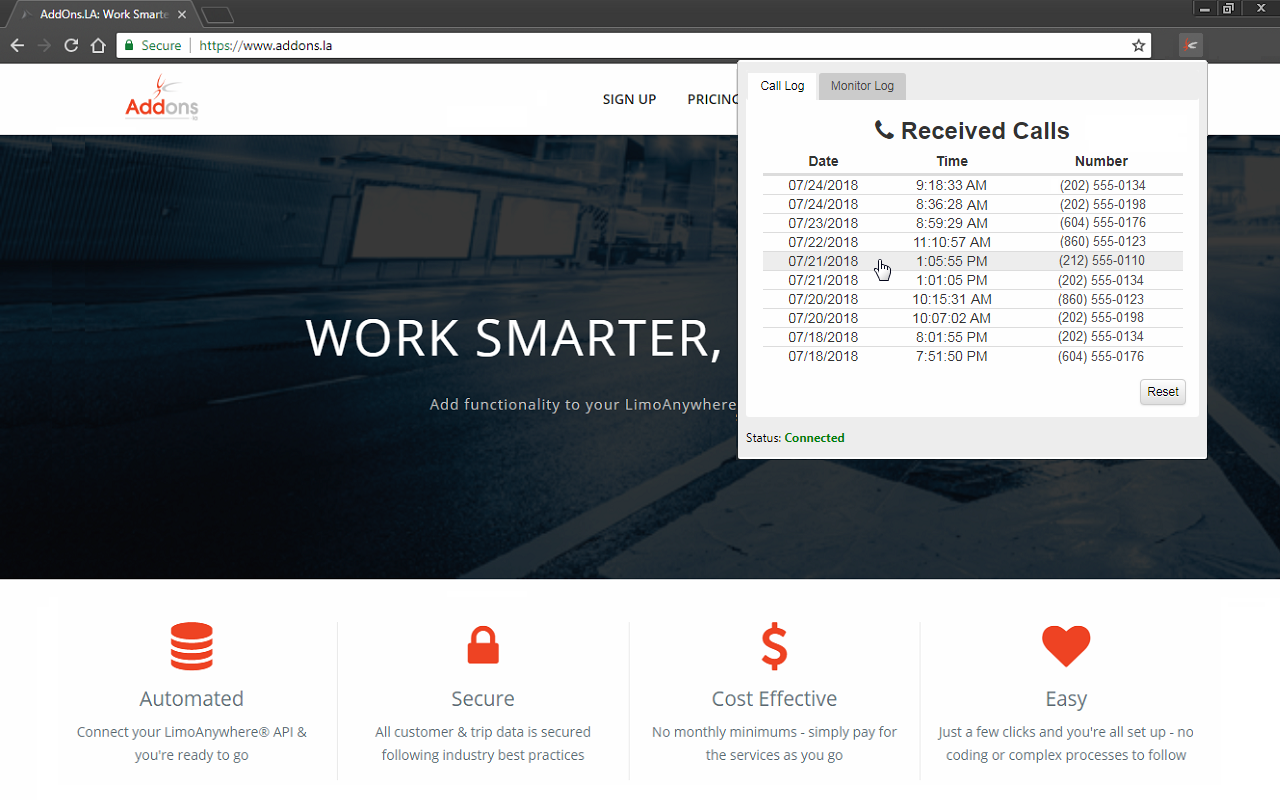
Task: Switch to the Monitor Log tab
Action: pos(862,86)
